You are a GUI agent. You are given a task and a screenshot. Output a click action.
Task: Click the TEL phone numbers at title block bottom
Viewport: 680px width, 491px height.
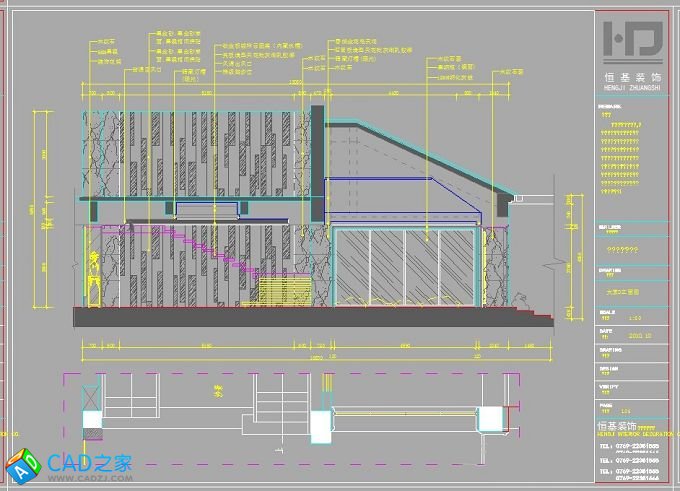coord(632,458)
